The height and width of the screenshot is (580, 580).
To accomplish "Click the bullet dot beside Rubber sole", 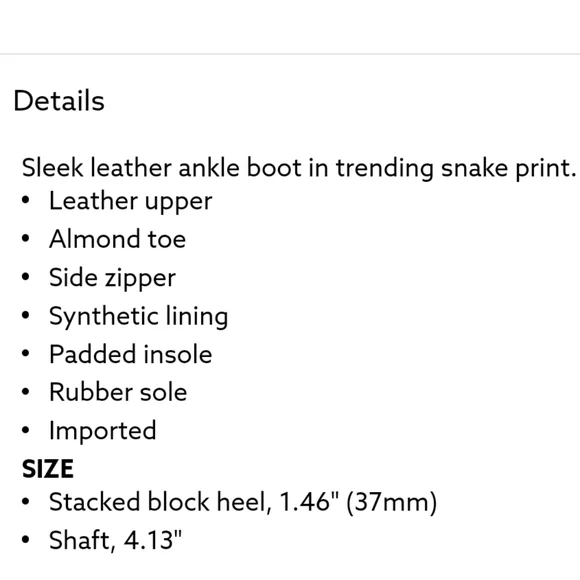I will 26,392.
